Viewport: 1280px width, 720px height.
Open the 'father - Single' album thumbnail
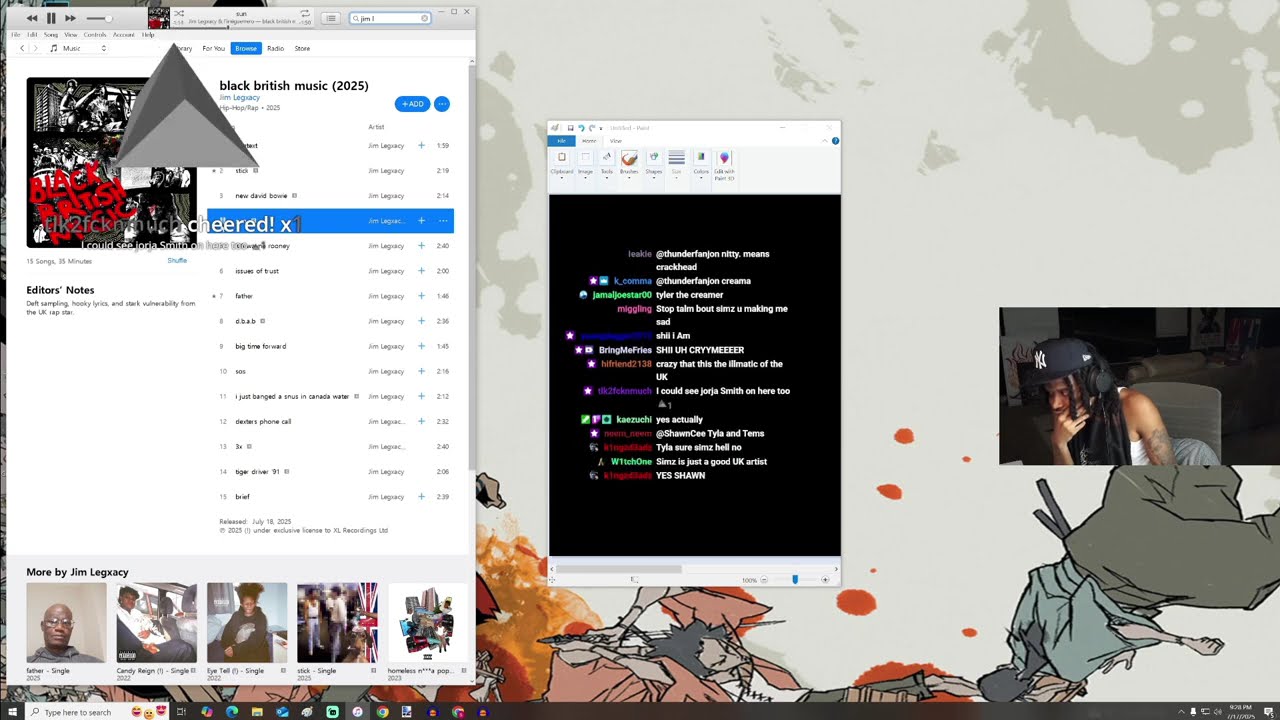(x=66, y=623)
